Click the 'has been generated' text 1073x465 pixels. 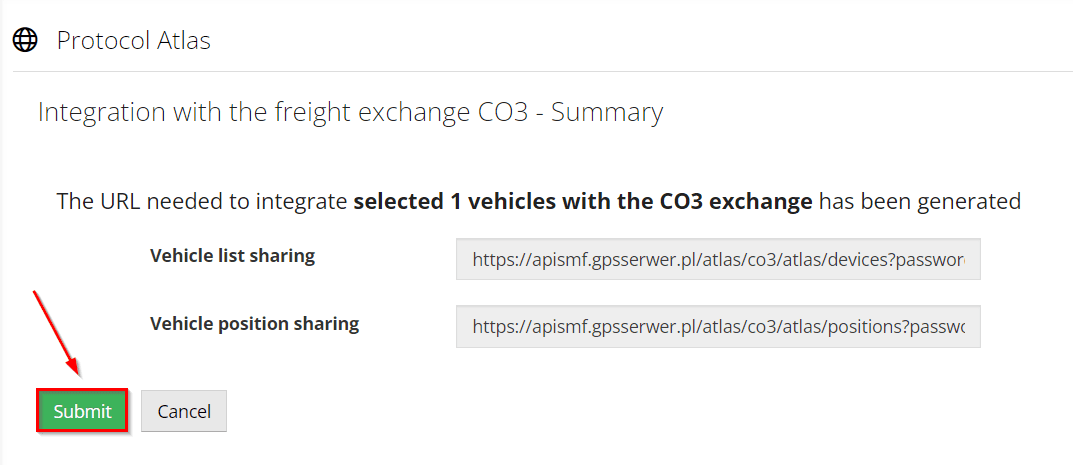[x=920, y=201]
